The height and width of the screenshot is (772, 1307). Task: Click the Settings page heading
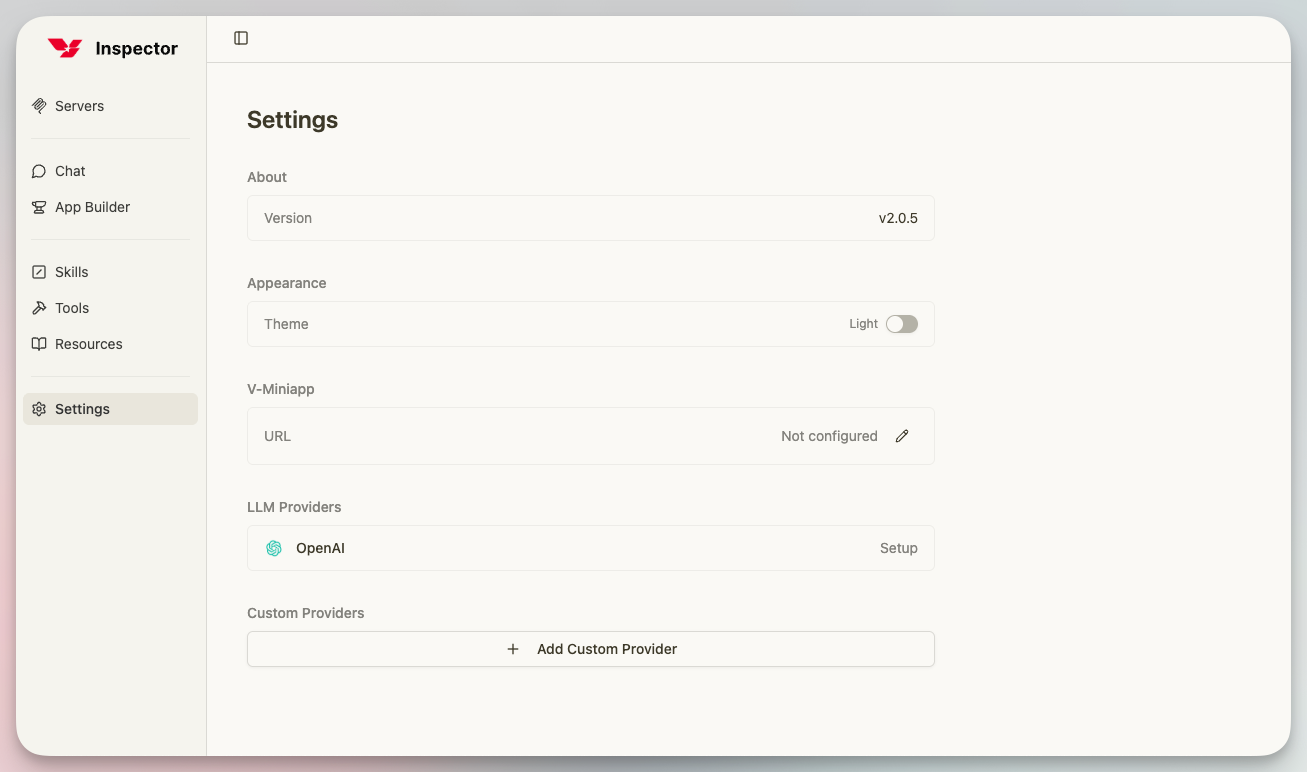point(292,120)
